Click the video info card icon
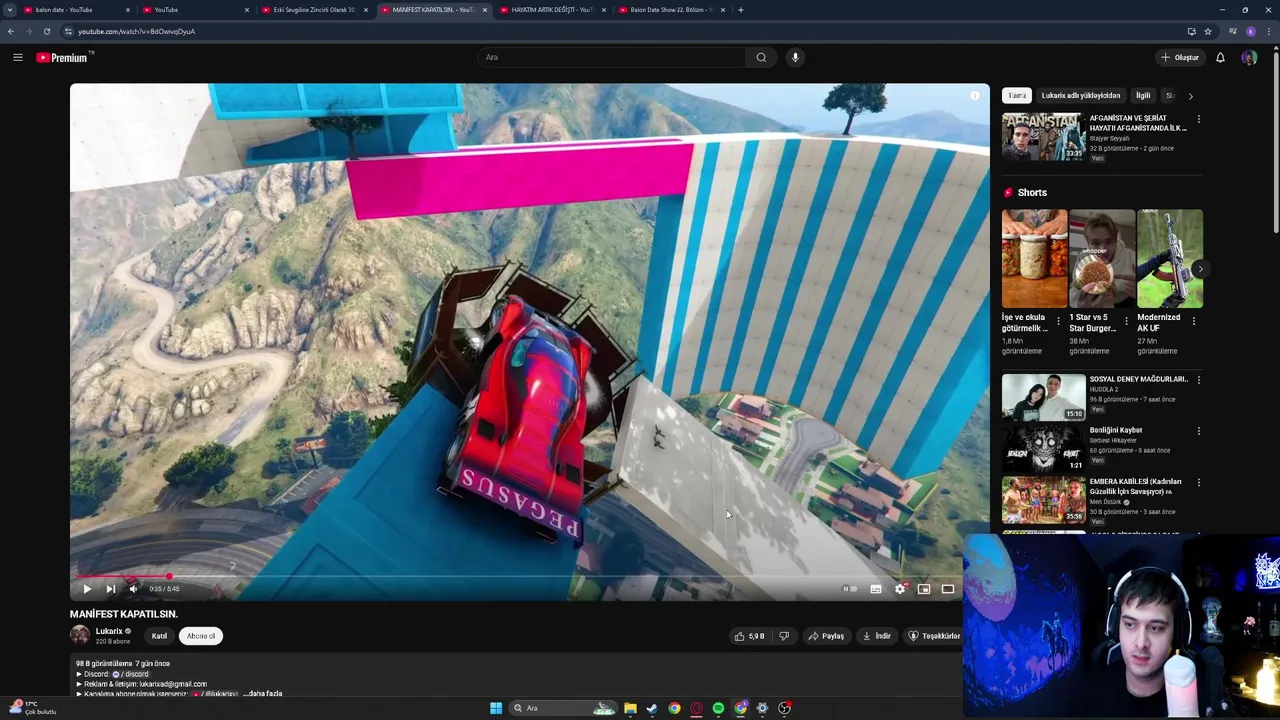 click(975, 96)
